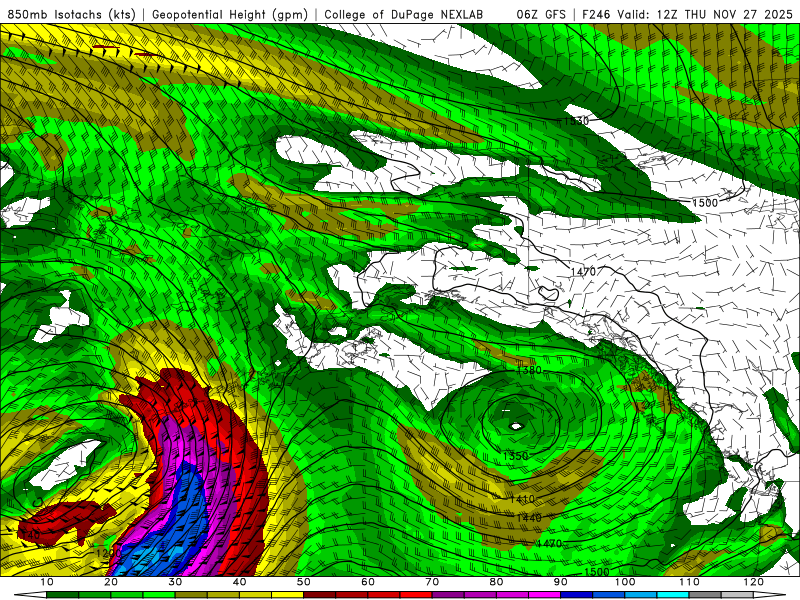
Task: Pick bright yellow legend segment ending at 50
Action: click(x=288, y=595)
